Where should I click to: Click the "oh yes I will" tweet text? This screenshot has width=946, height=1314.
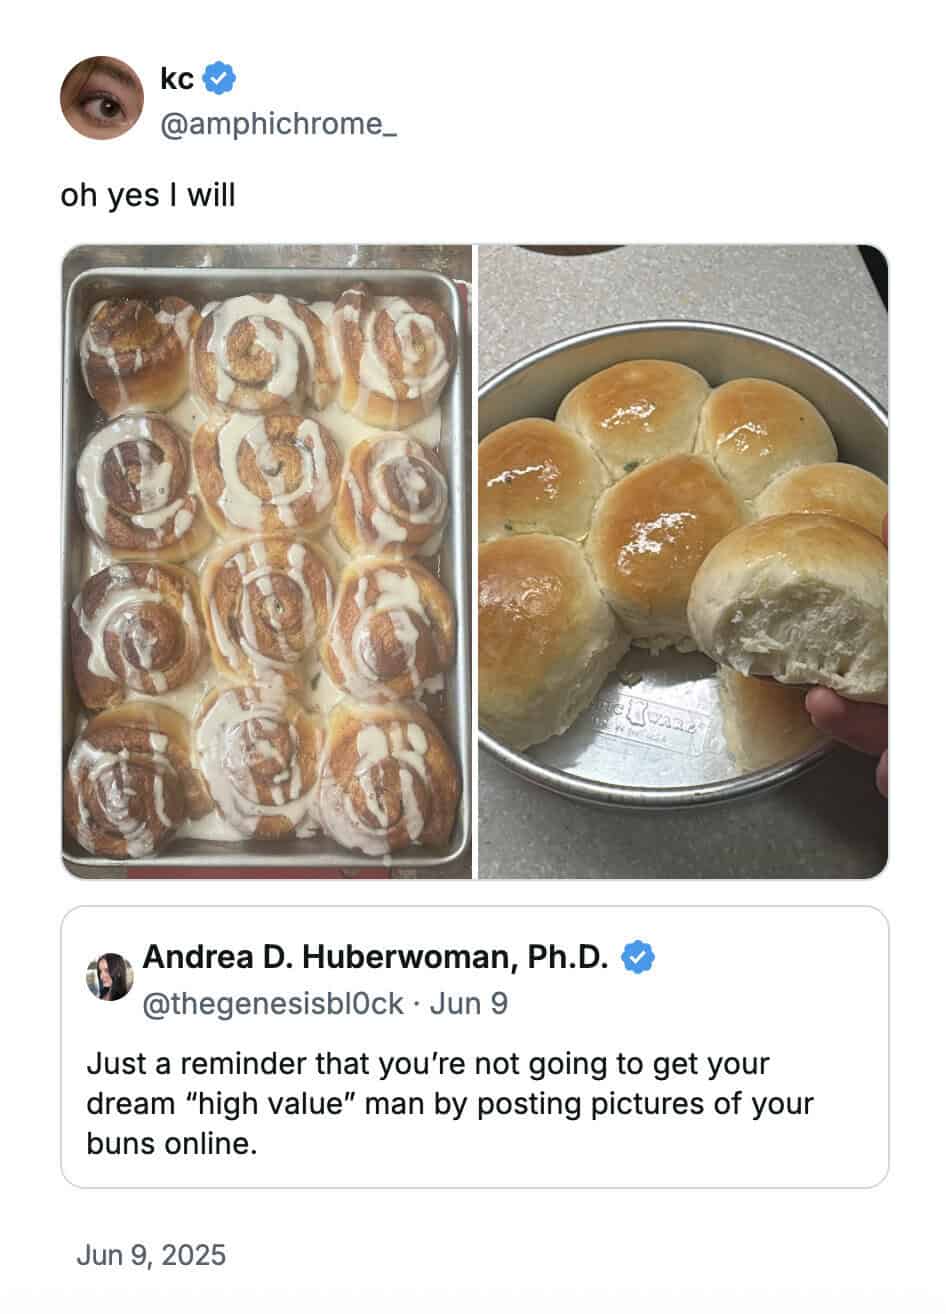[x=148, y=195]
